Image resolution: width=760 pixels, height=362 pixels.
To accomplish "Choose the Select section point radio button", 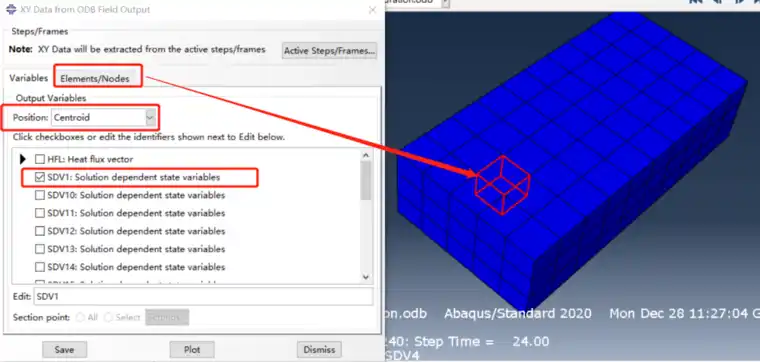I will point(108,318).
